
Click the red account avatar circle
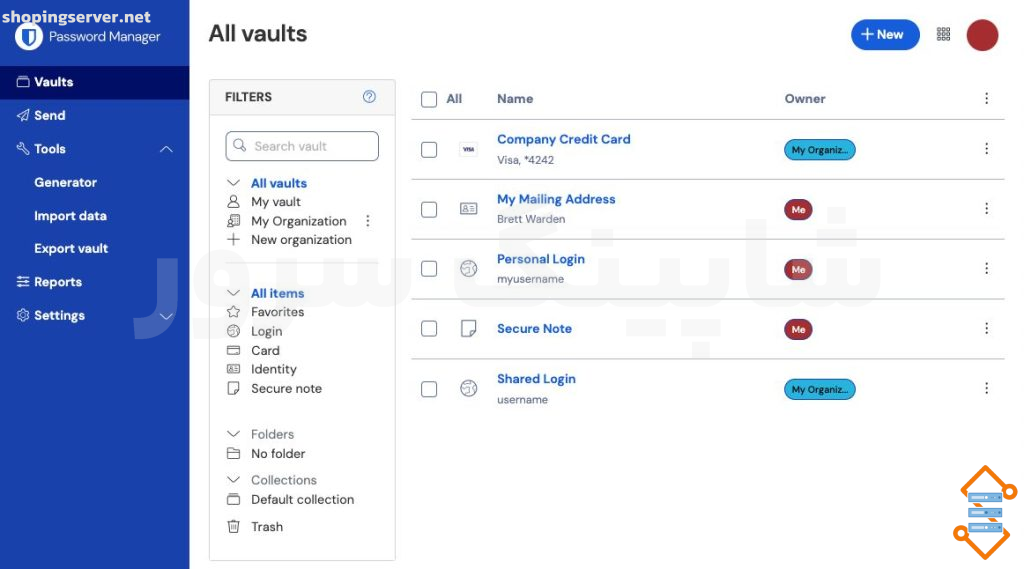point(982,35)
